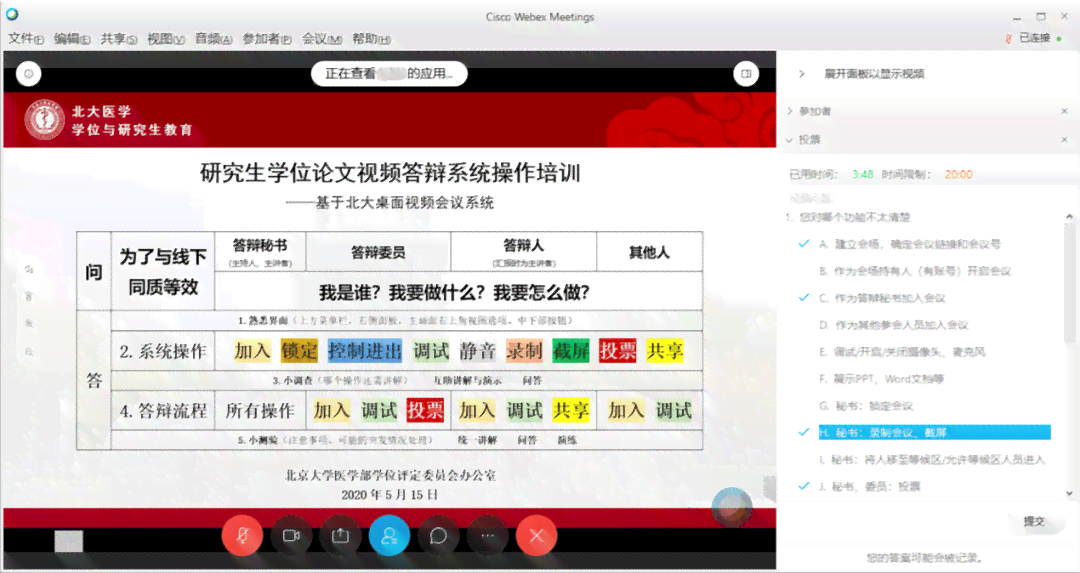This screenshot has height=573, width=1080.
Task: Click the green 截屏 label in the slide
Action: point(571,351)
